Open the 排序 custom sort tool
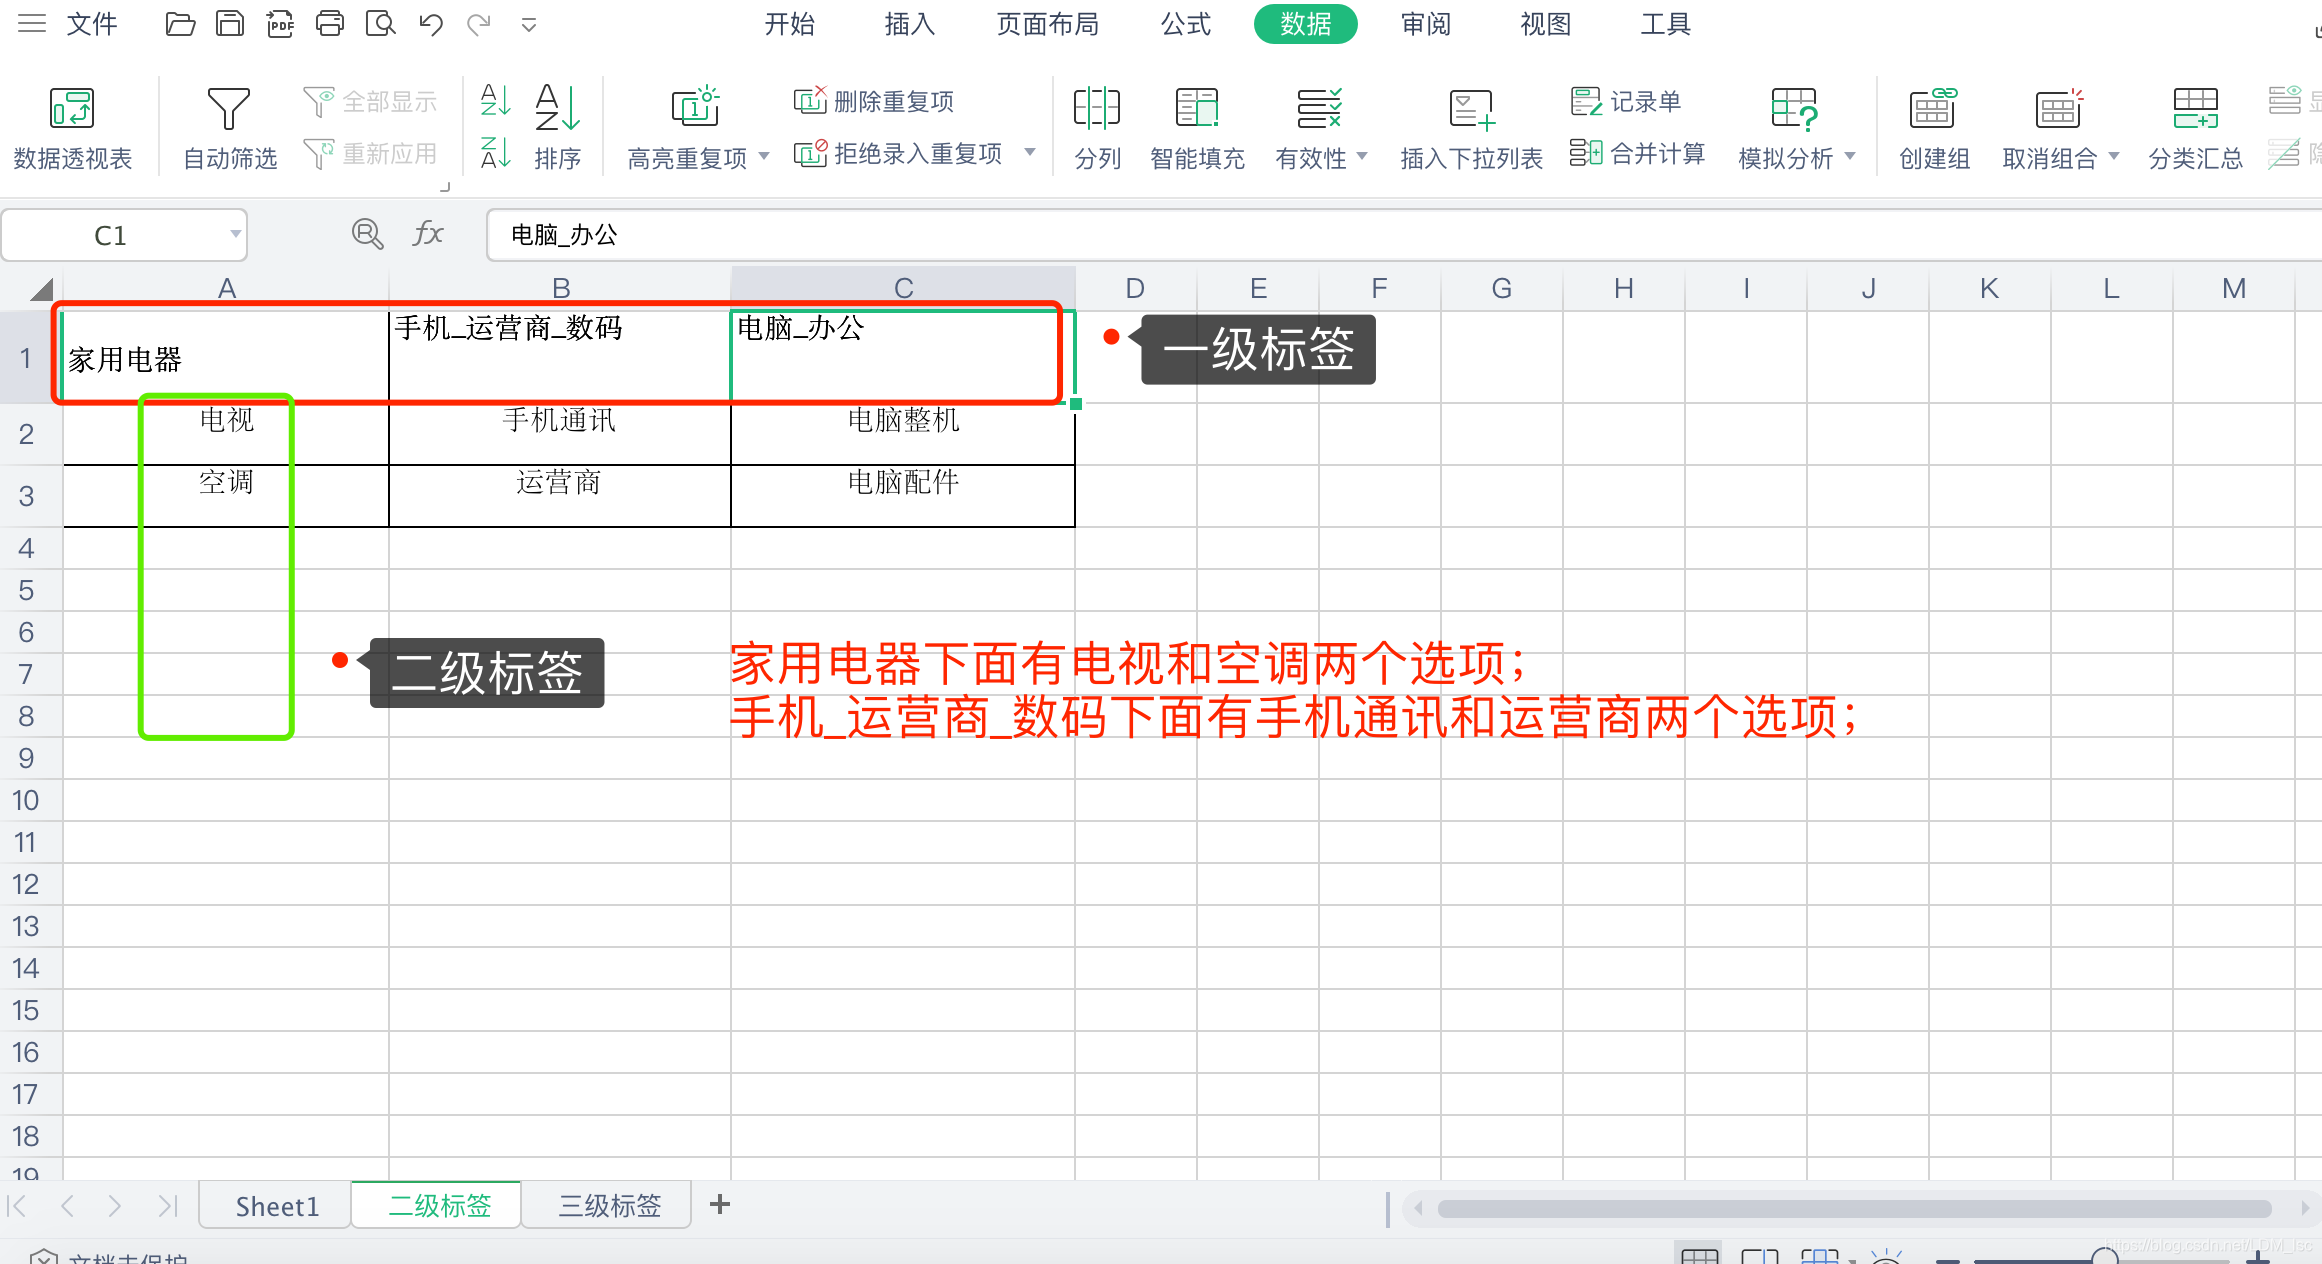Image resolution: width=2322 pixels, height=1264 pixels. click(x=557, y=128)
